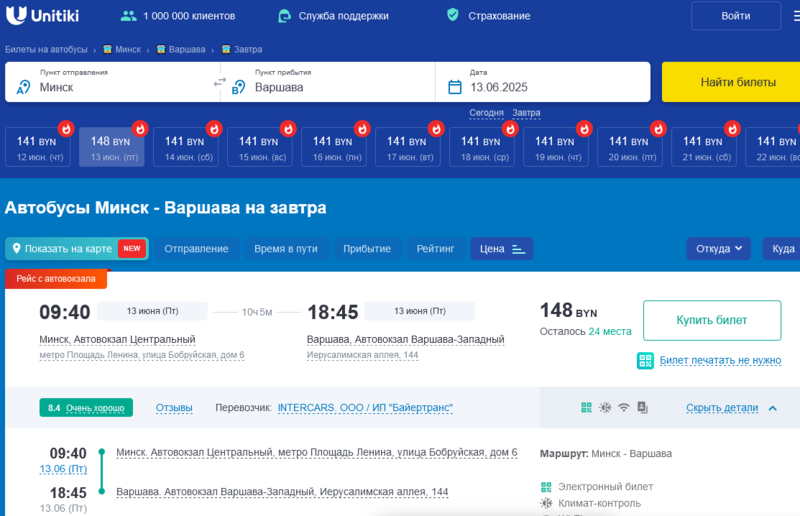Sort results by Rating

(x=435, y=248)
